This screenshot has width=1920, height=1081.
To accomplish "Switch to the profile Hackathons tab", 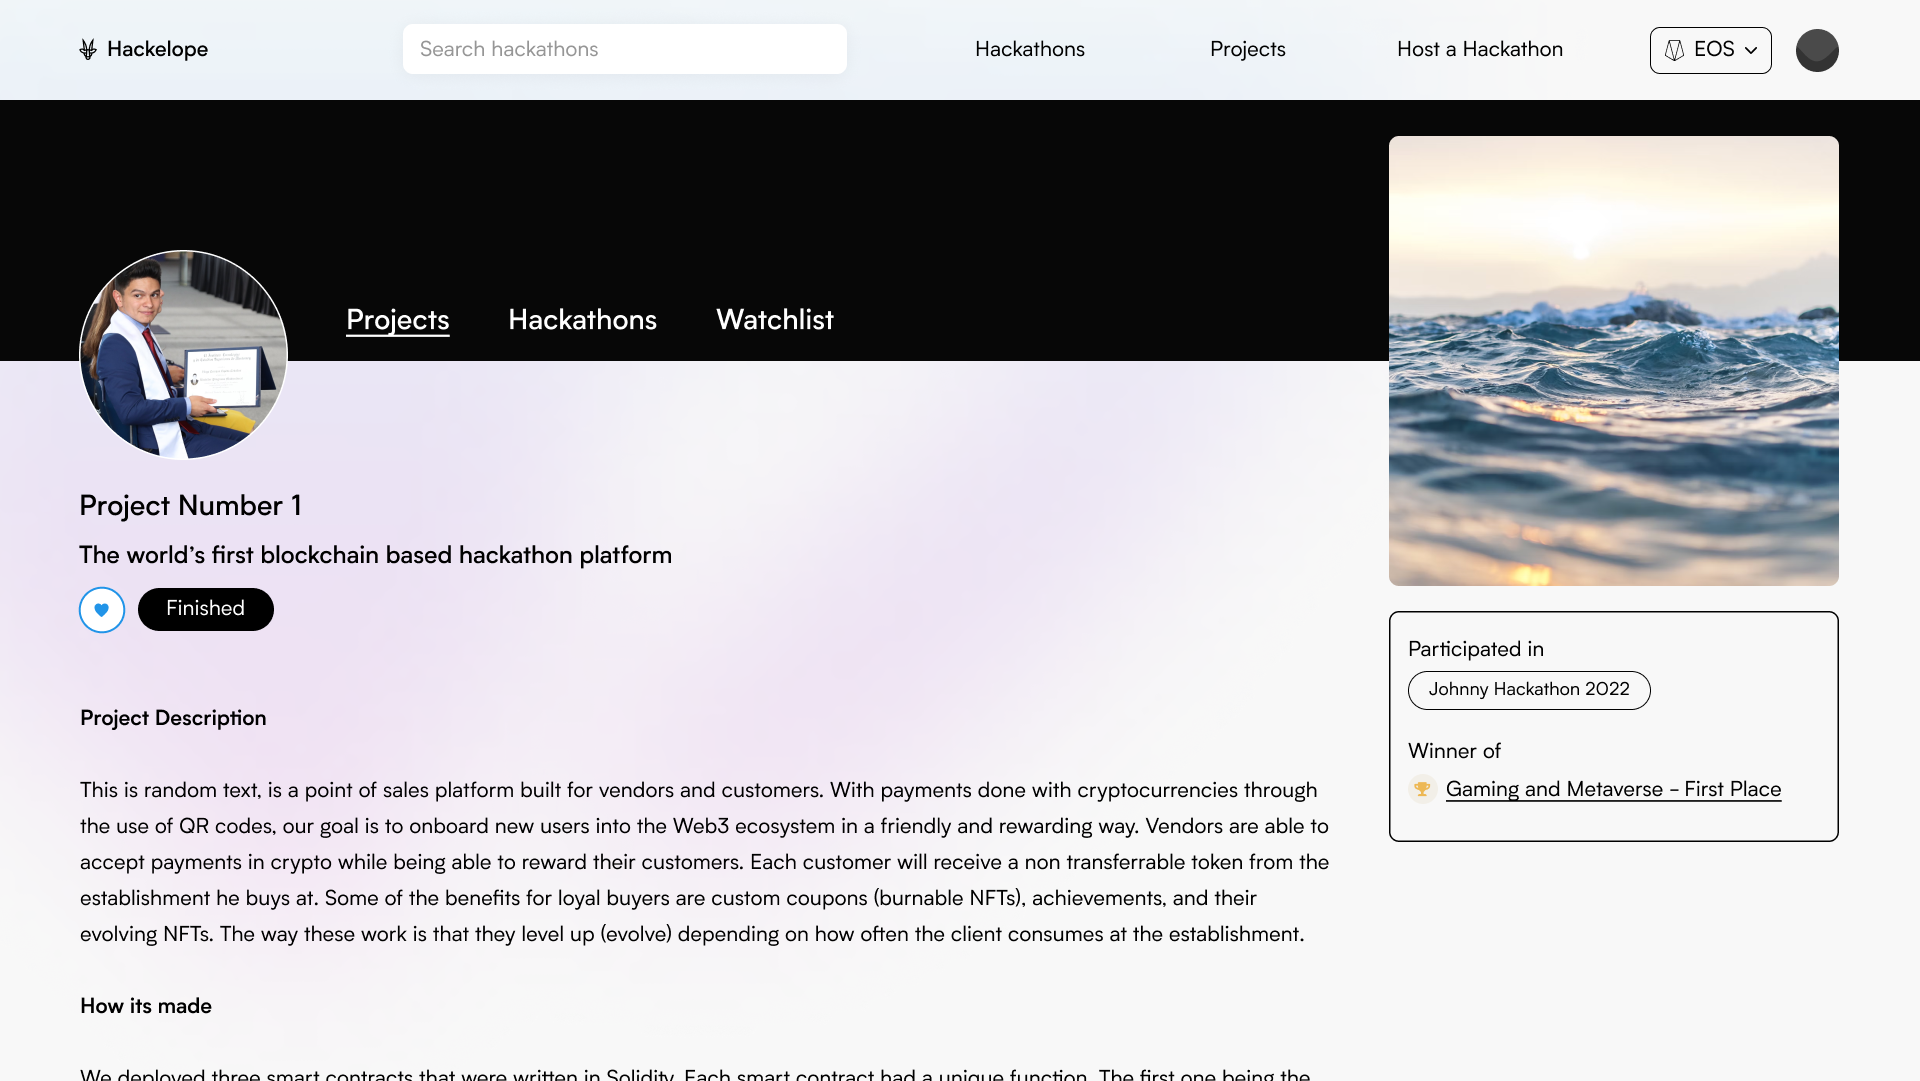I will point(582,320).
